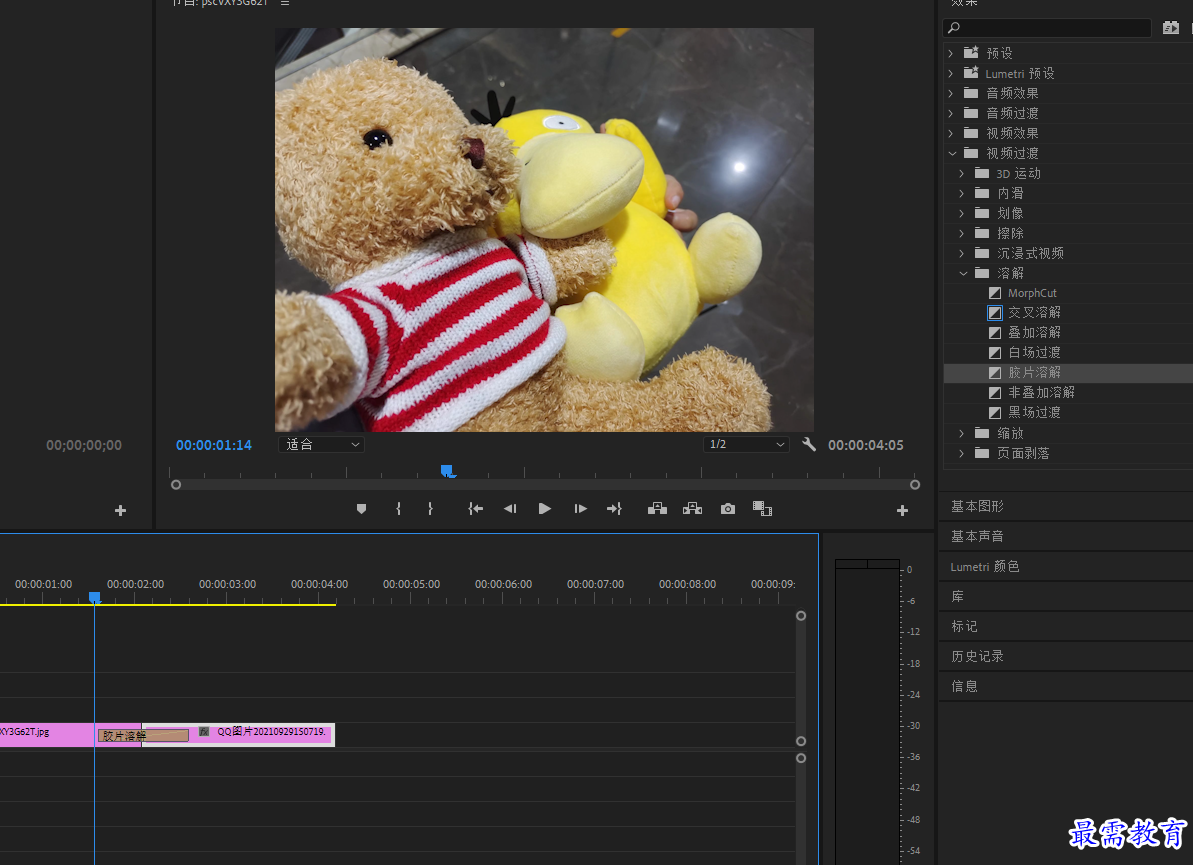Expand the 视频效果 folder
Screen dimensions: 1193x865
(x=951, y=133)
